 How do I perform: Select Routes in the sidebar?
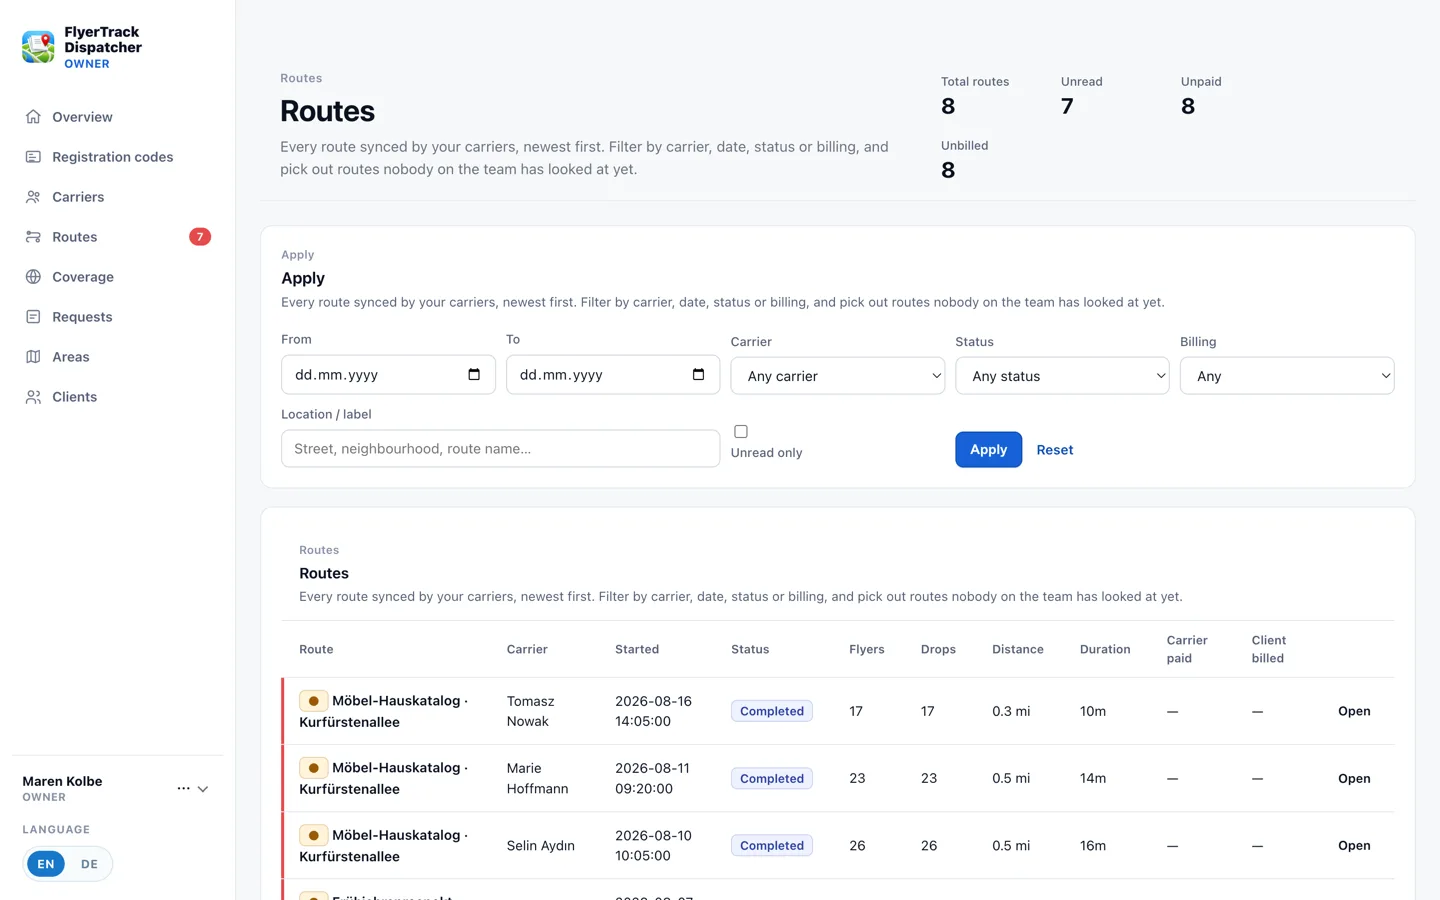pos(118,237)
